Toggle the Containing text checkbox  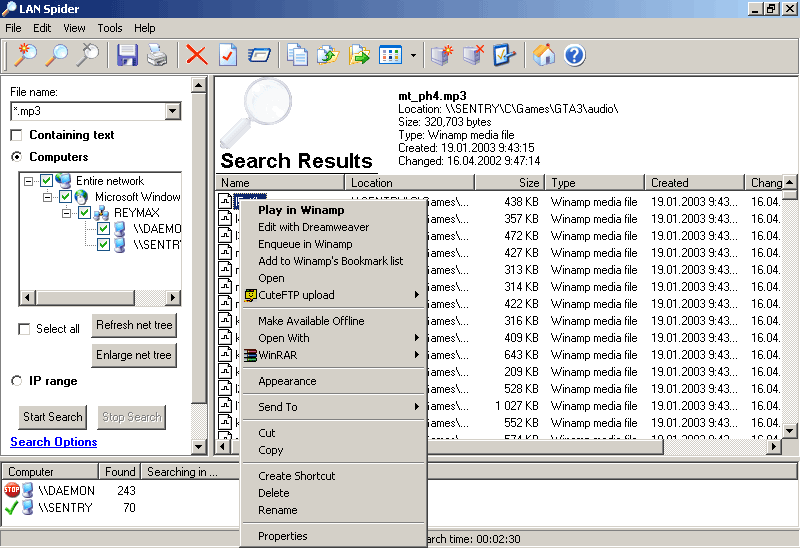point(16,135)
